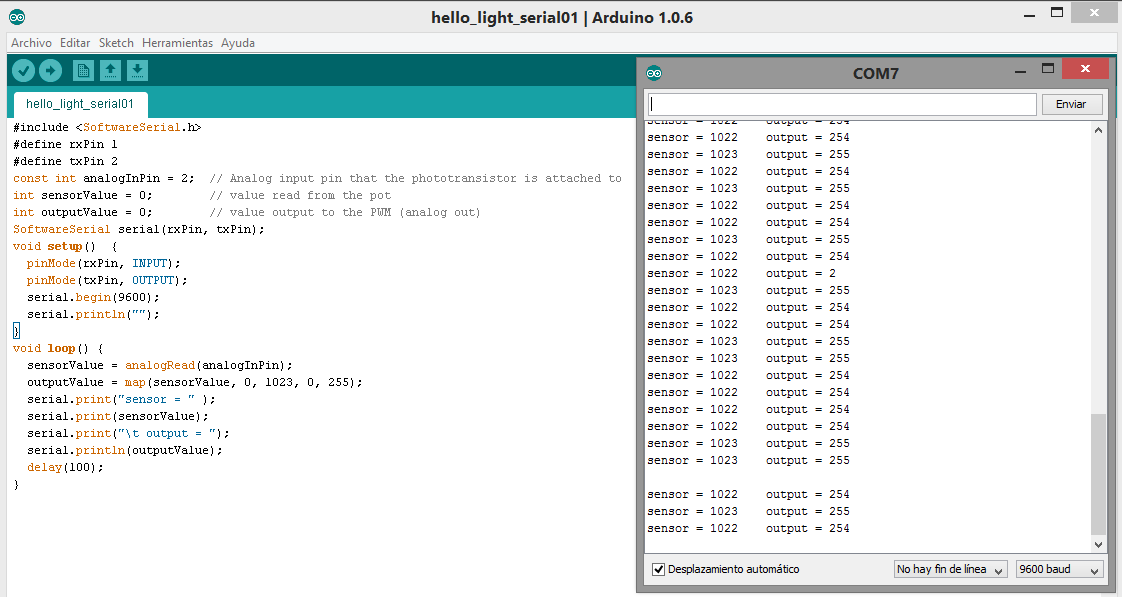Minimize the COM7 window
The width and height of the screenshot is (1122, 597).
coord(1020,71)
